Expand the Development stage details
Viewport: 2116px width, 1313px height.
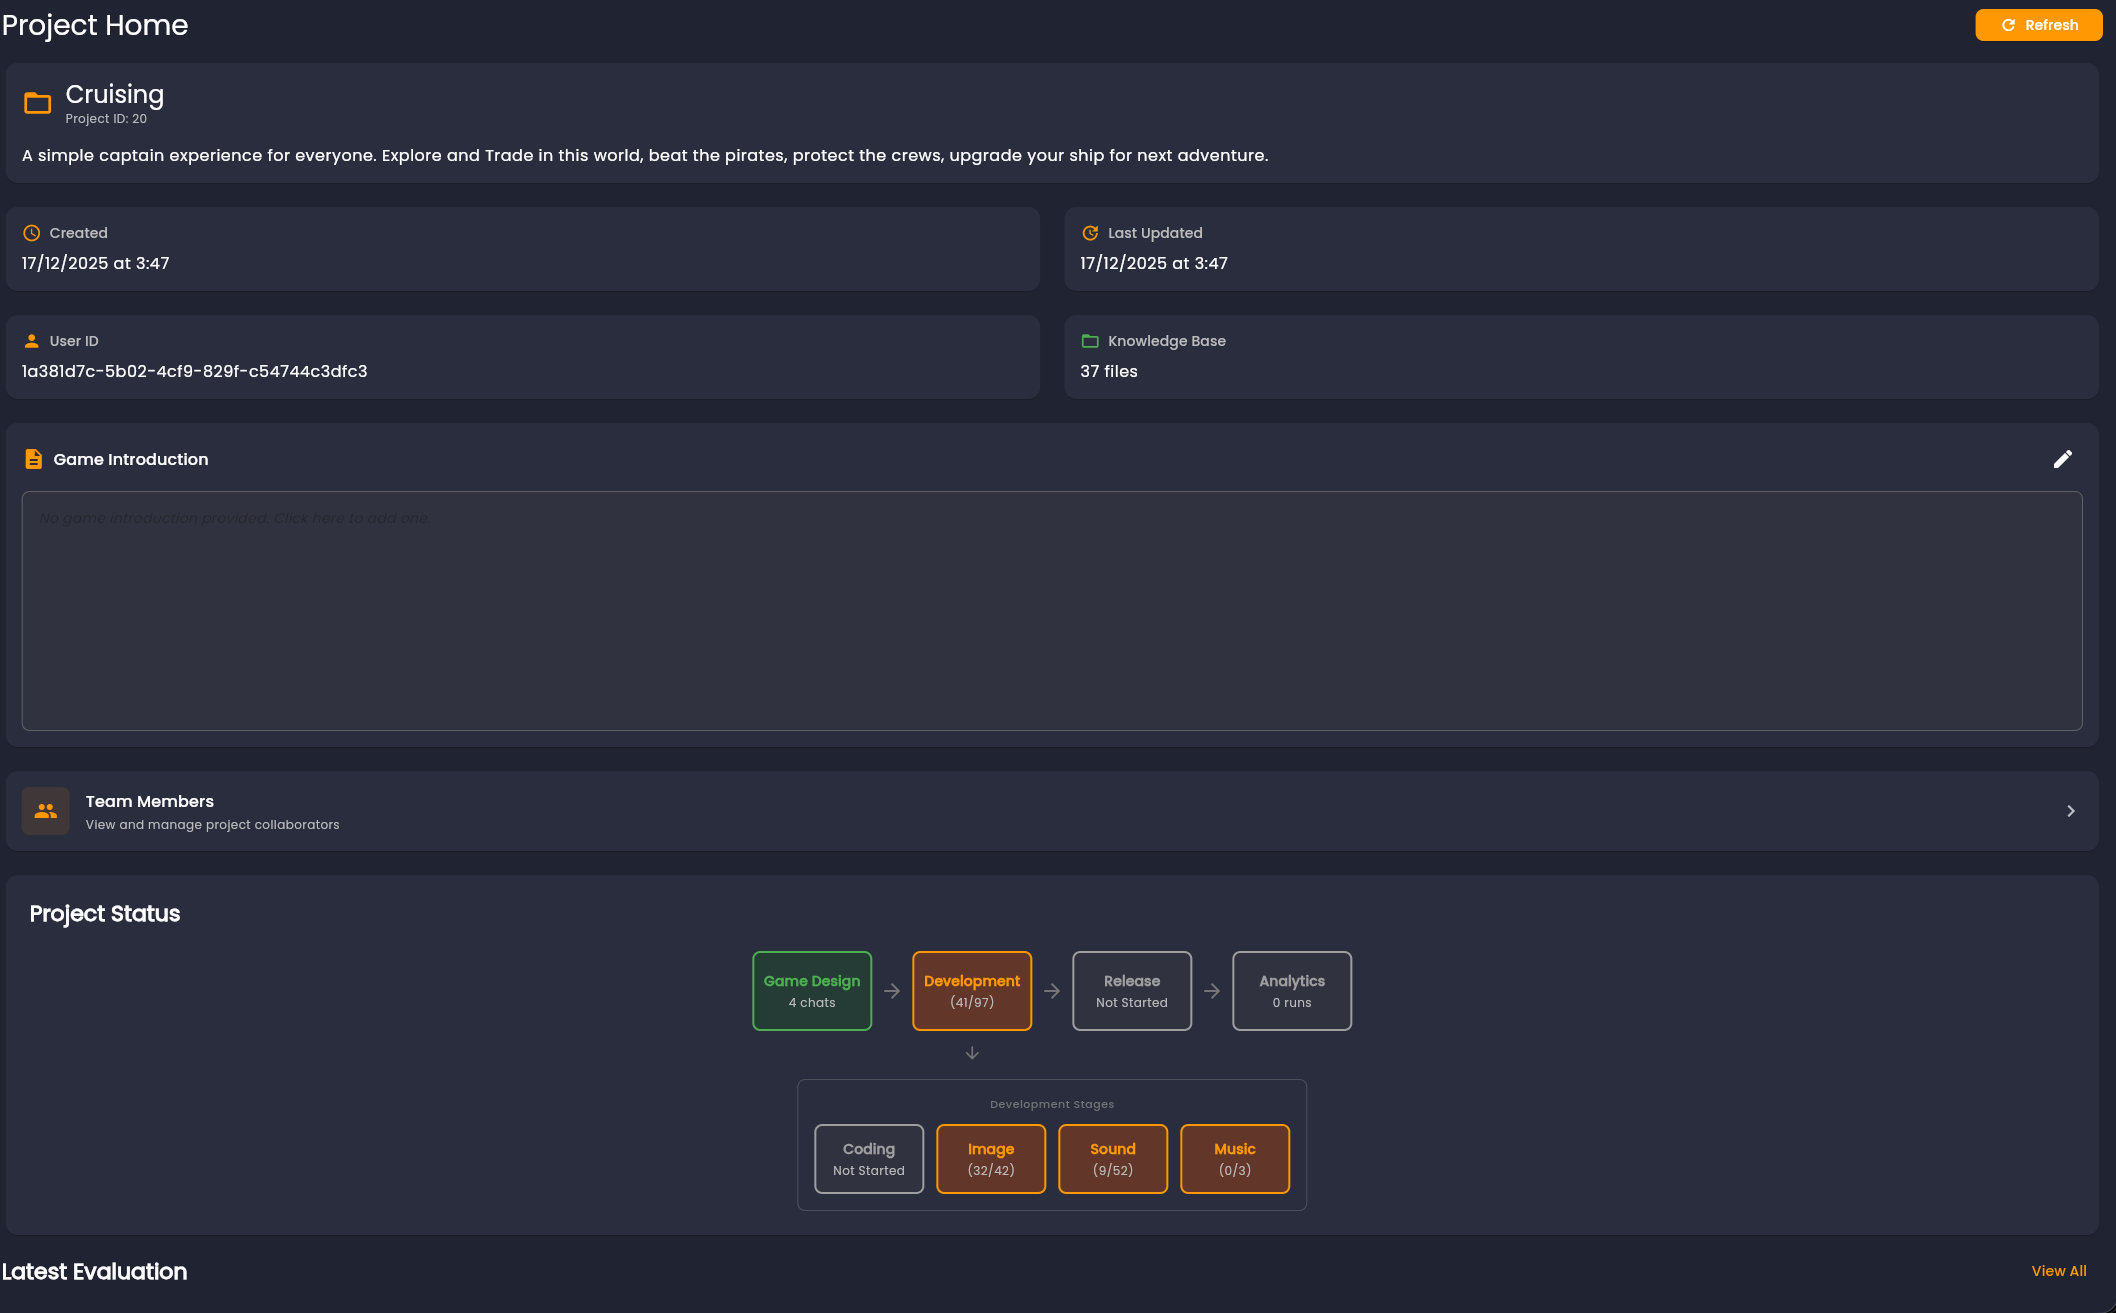pos(971,990)
